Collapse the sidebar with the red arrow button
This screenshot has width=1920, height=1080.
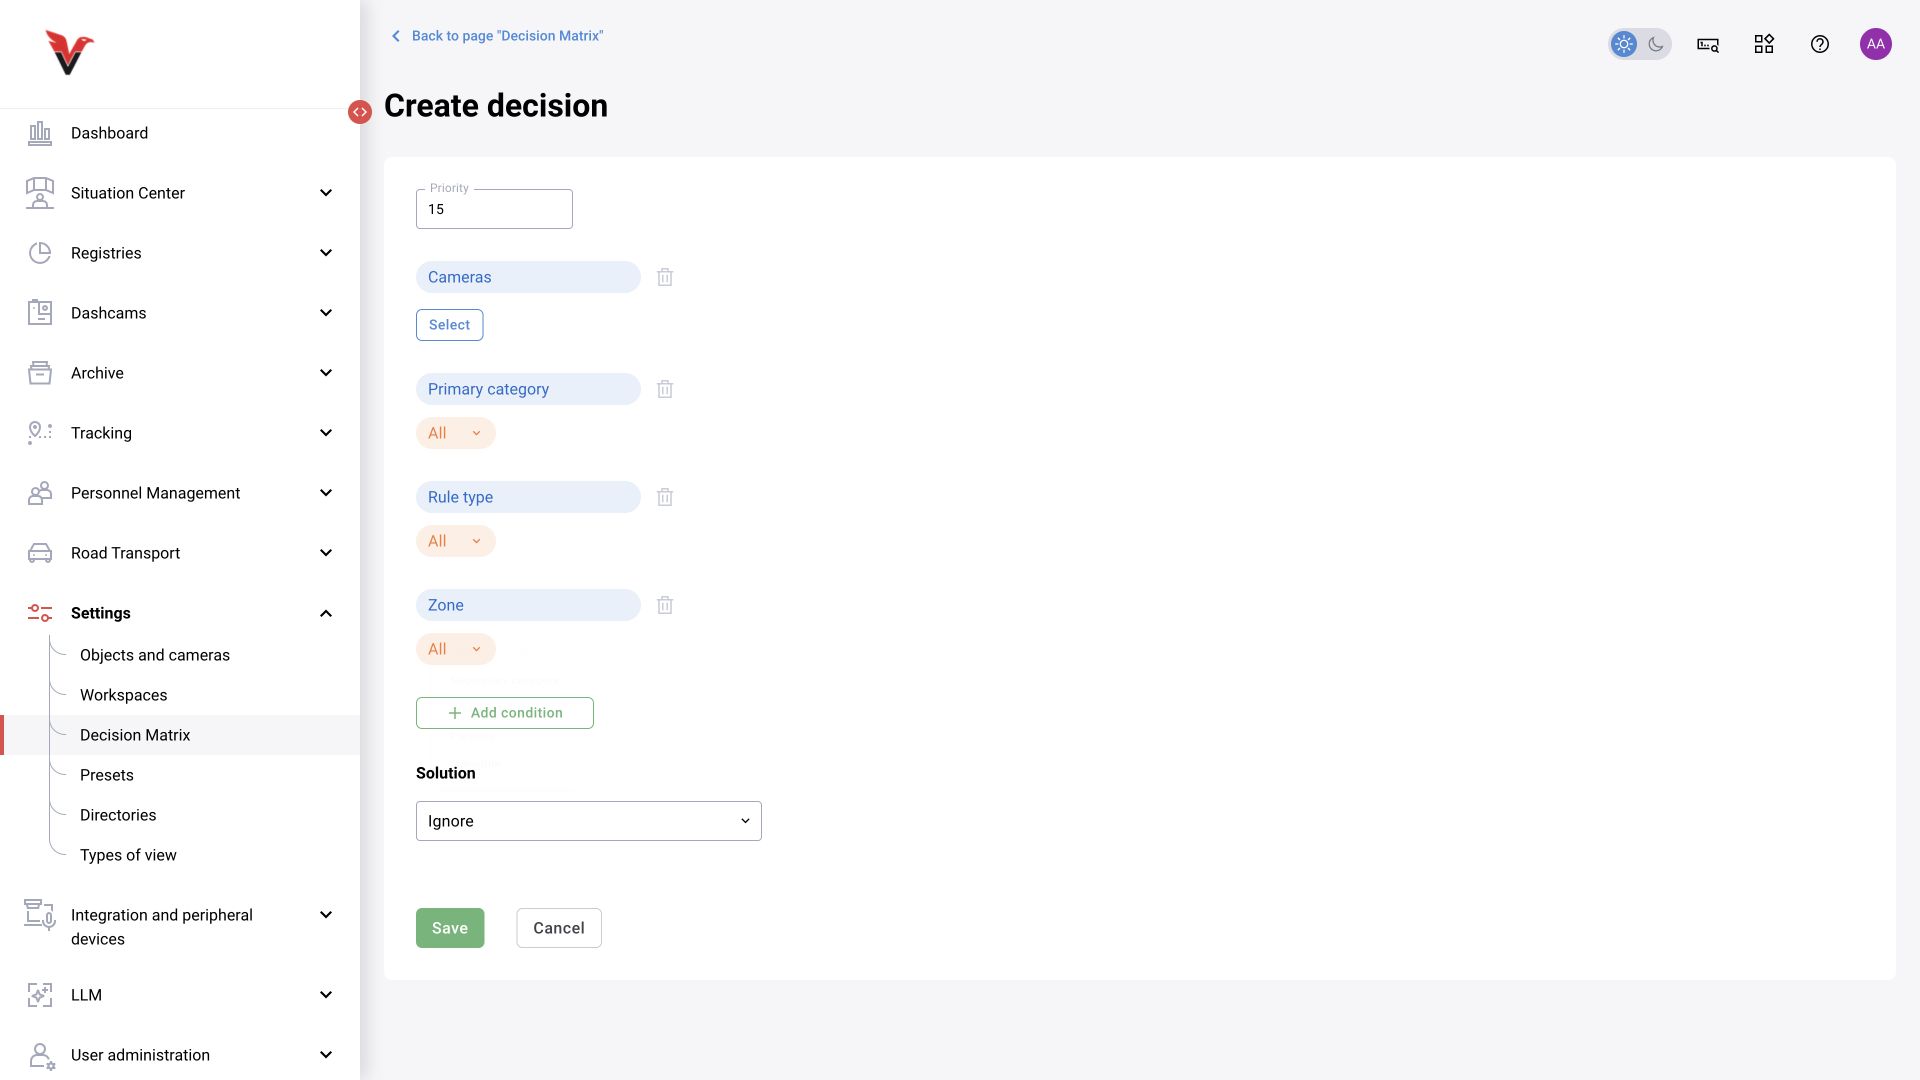[360, 112]
